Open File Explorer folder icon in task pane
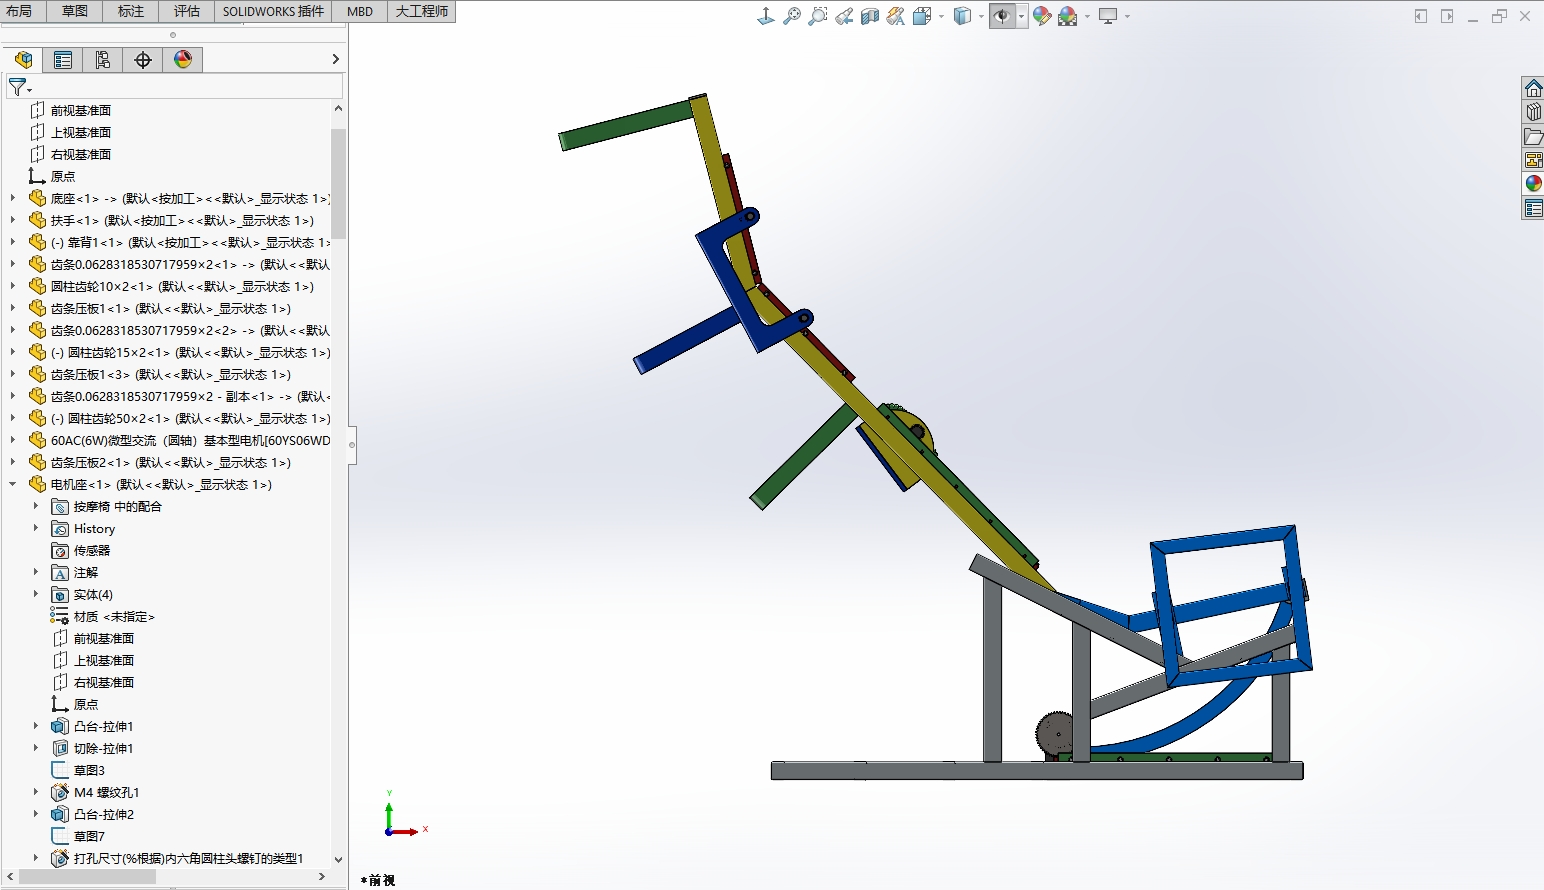 (x=1533, y=136)
